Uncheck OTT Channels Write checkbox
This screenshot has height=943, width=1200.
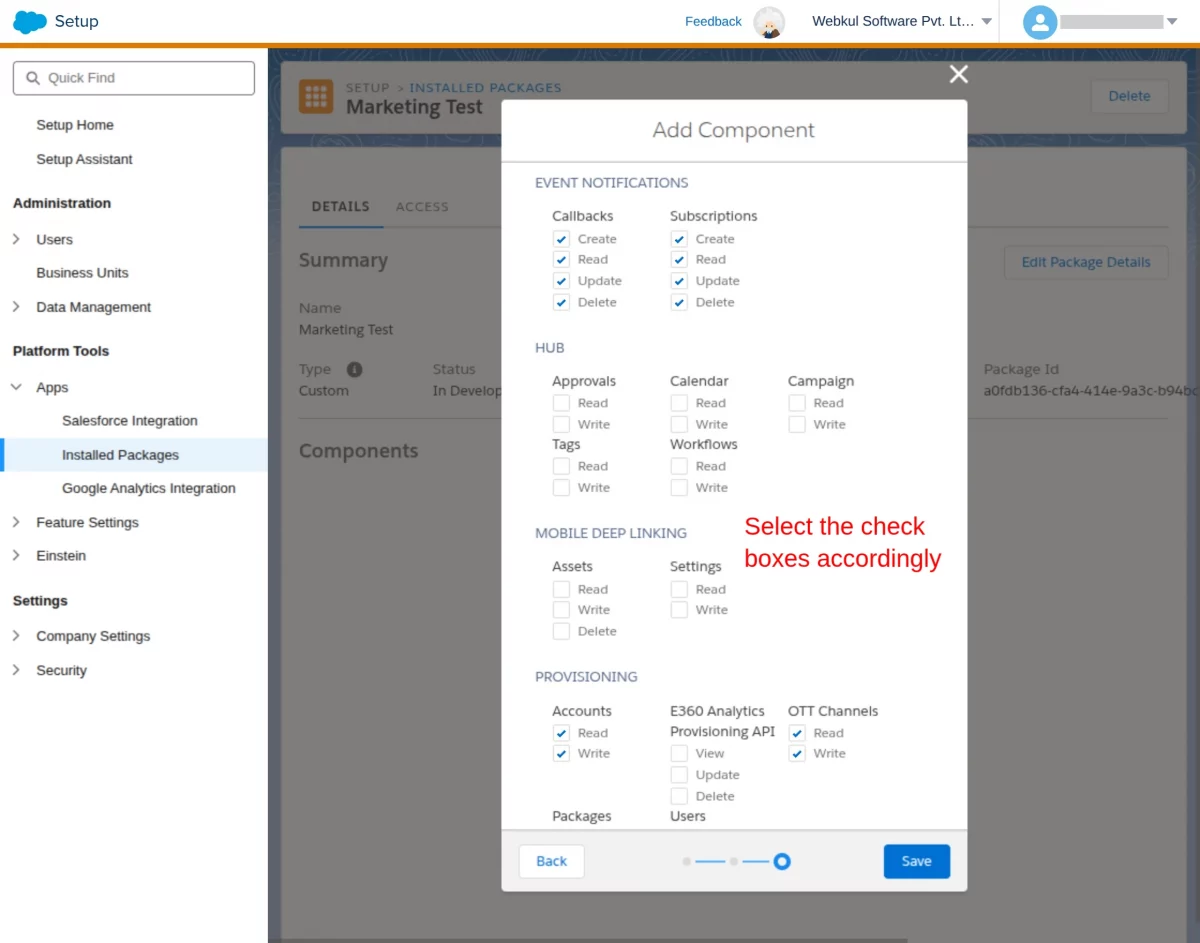point(797,753)
